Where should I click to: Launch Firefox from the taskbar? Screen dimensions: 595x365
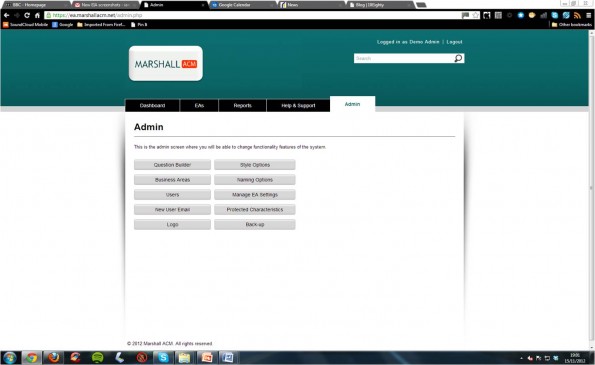coord(54,357)
